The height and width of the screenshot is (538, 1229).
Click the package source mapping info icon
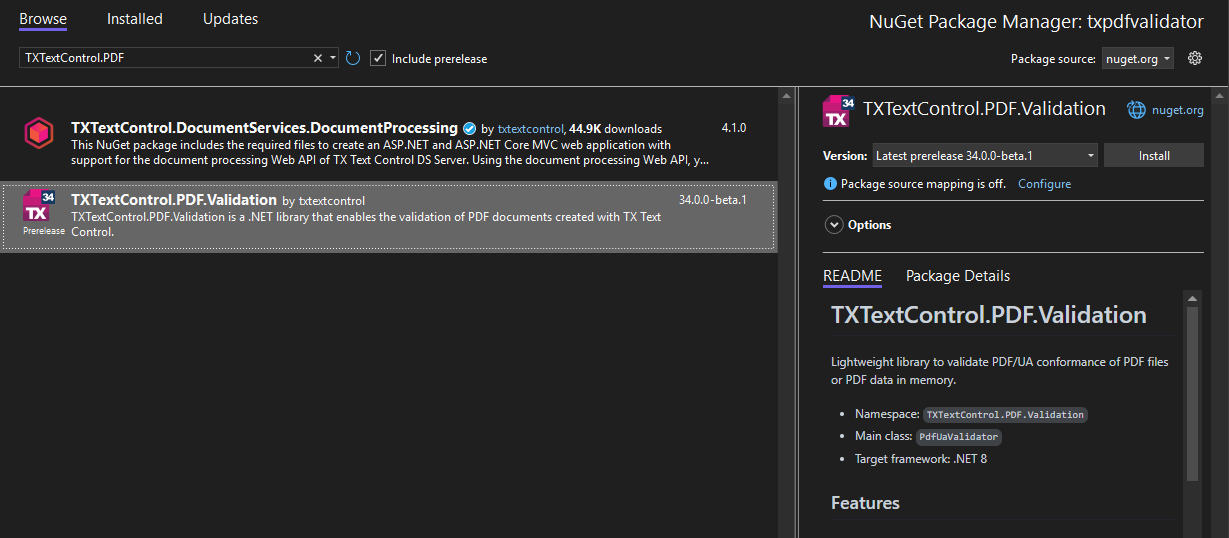pyautogui.click(x=830, y=184)
